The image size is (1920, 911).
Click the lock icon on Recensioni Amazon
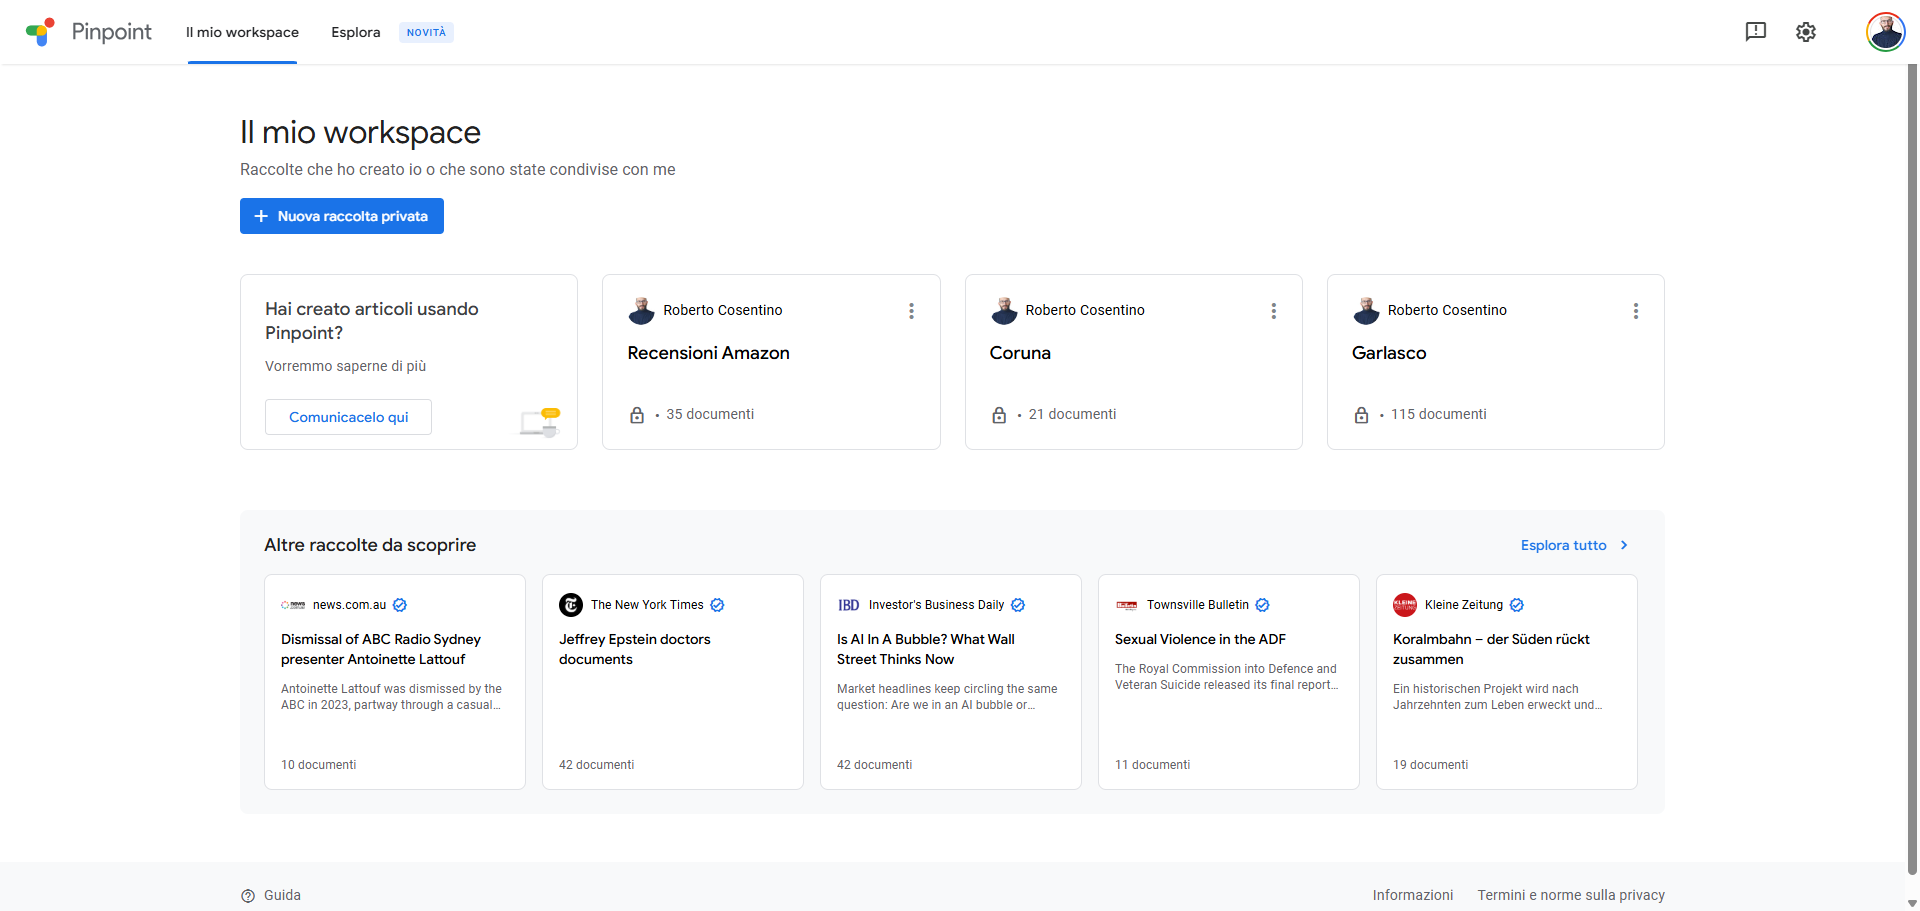[637, 415]
